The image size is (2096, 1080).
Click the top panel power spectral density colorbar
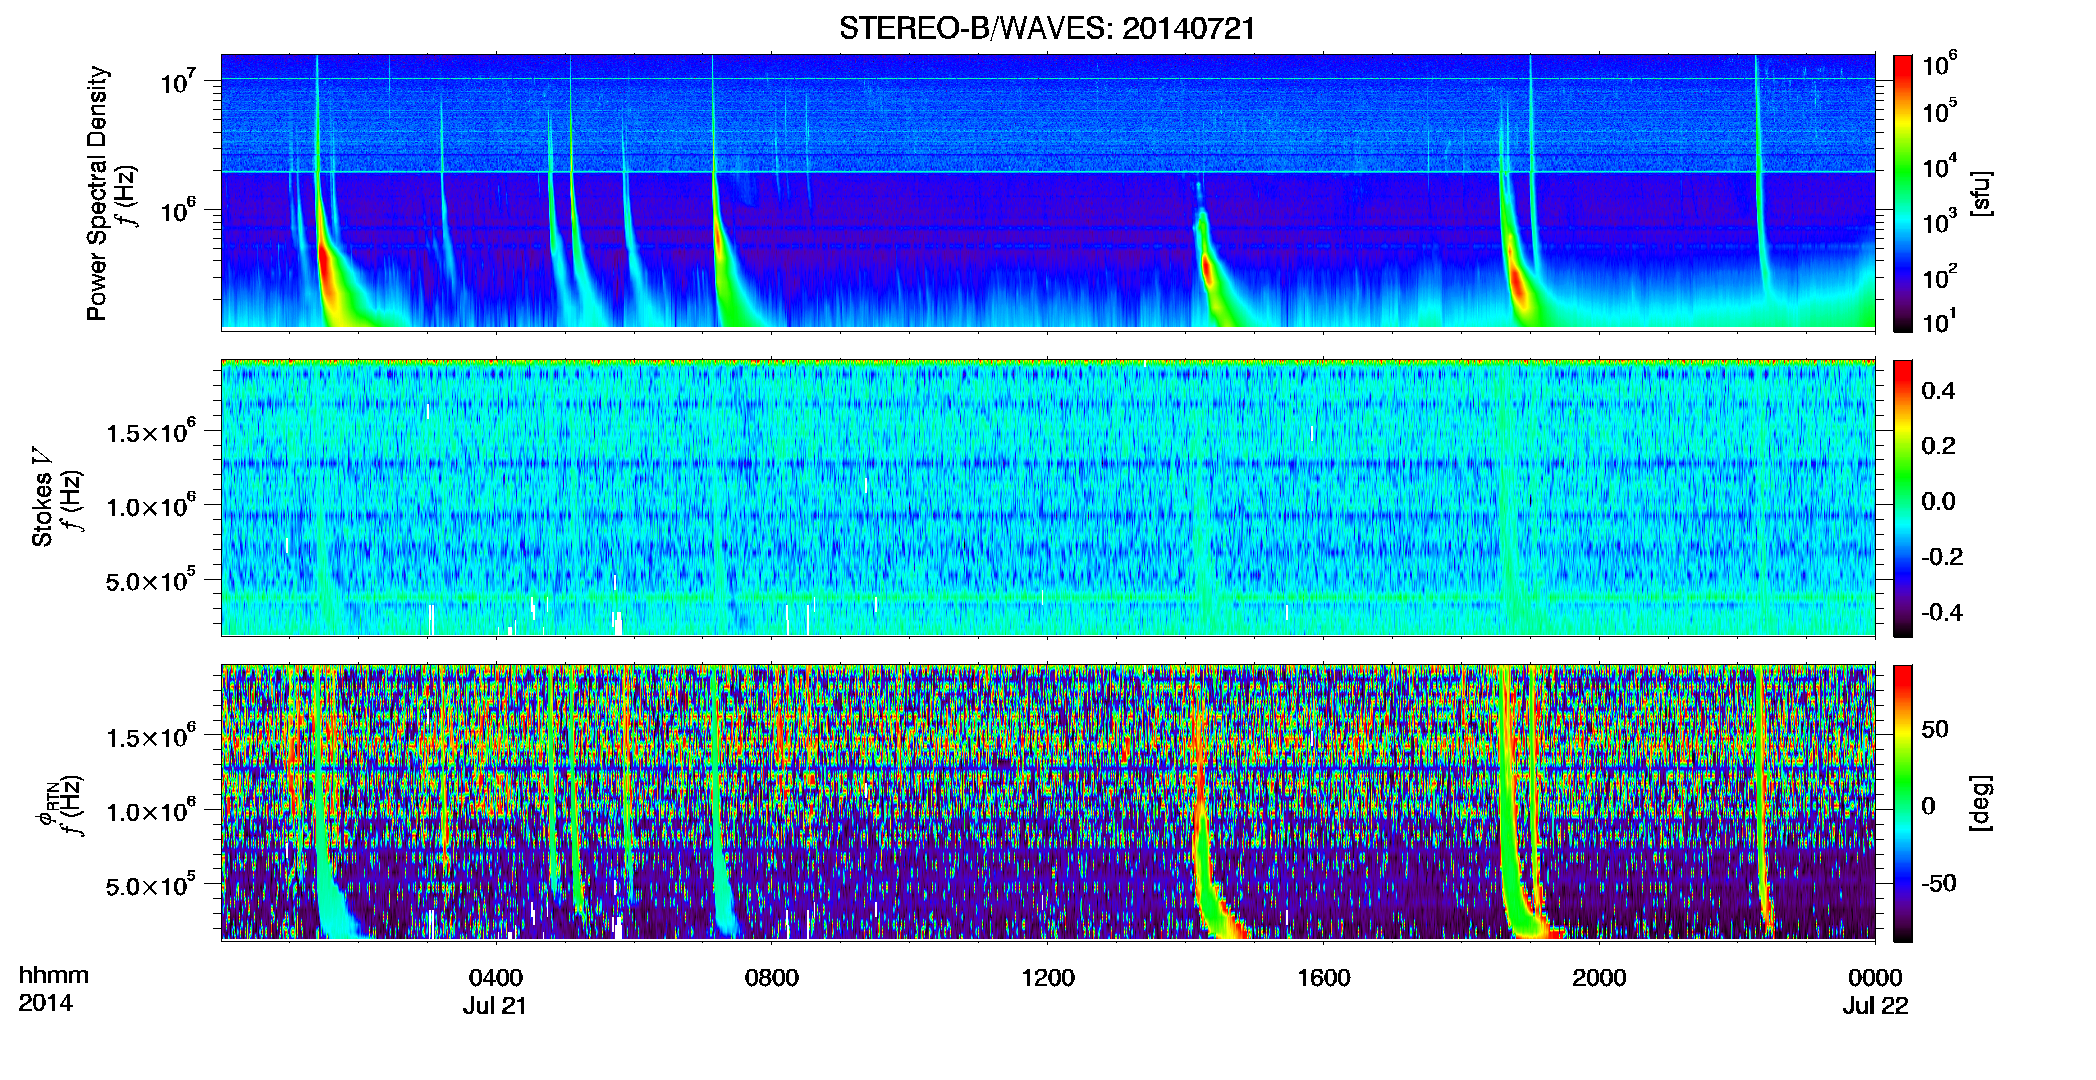point(1903,193)
